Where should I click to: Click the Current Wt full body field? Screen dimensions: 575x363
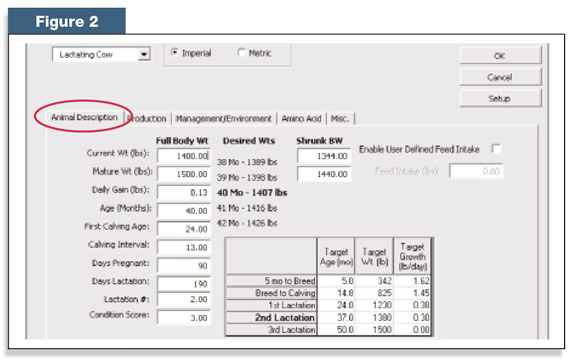(x=184, y=156)
